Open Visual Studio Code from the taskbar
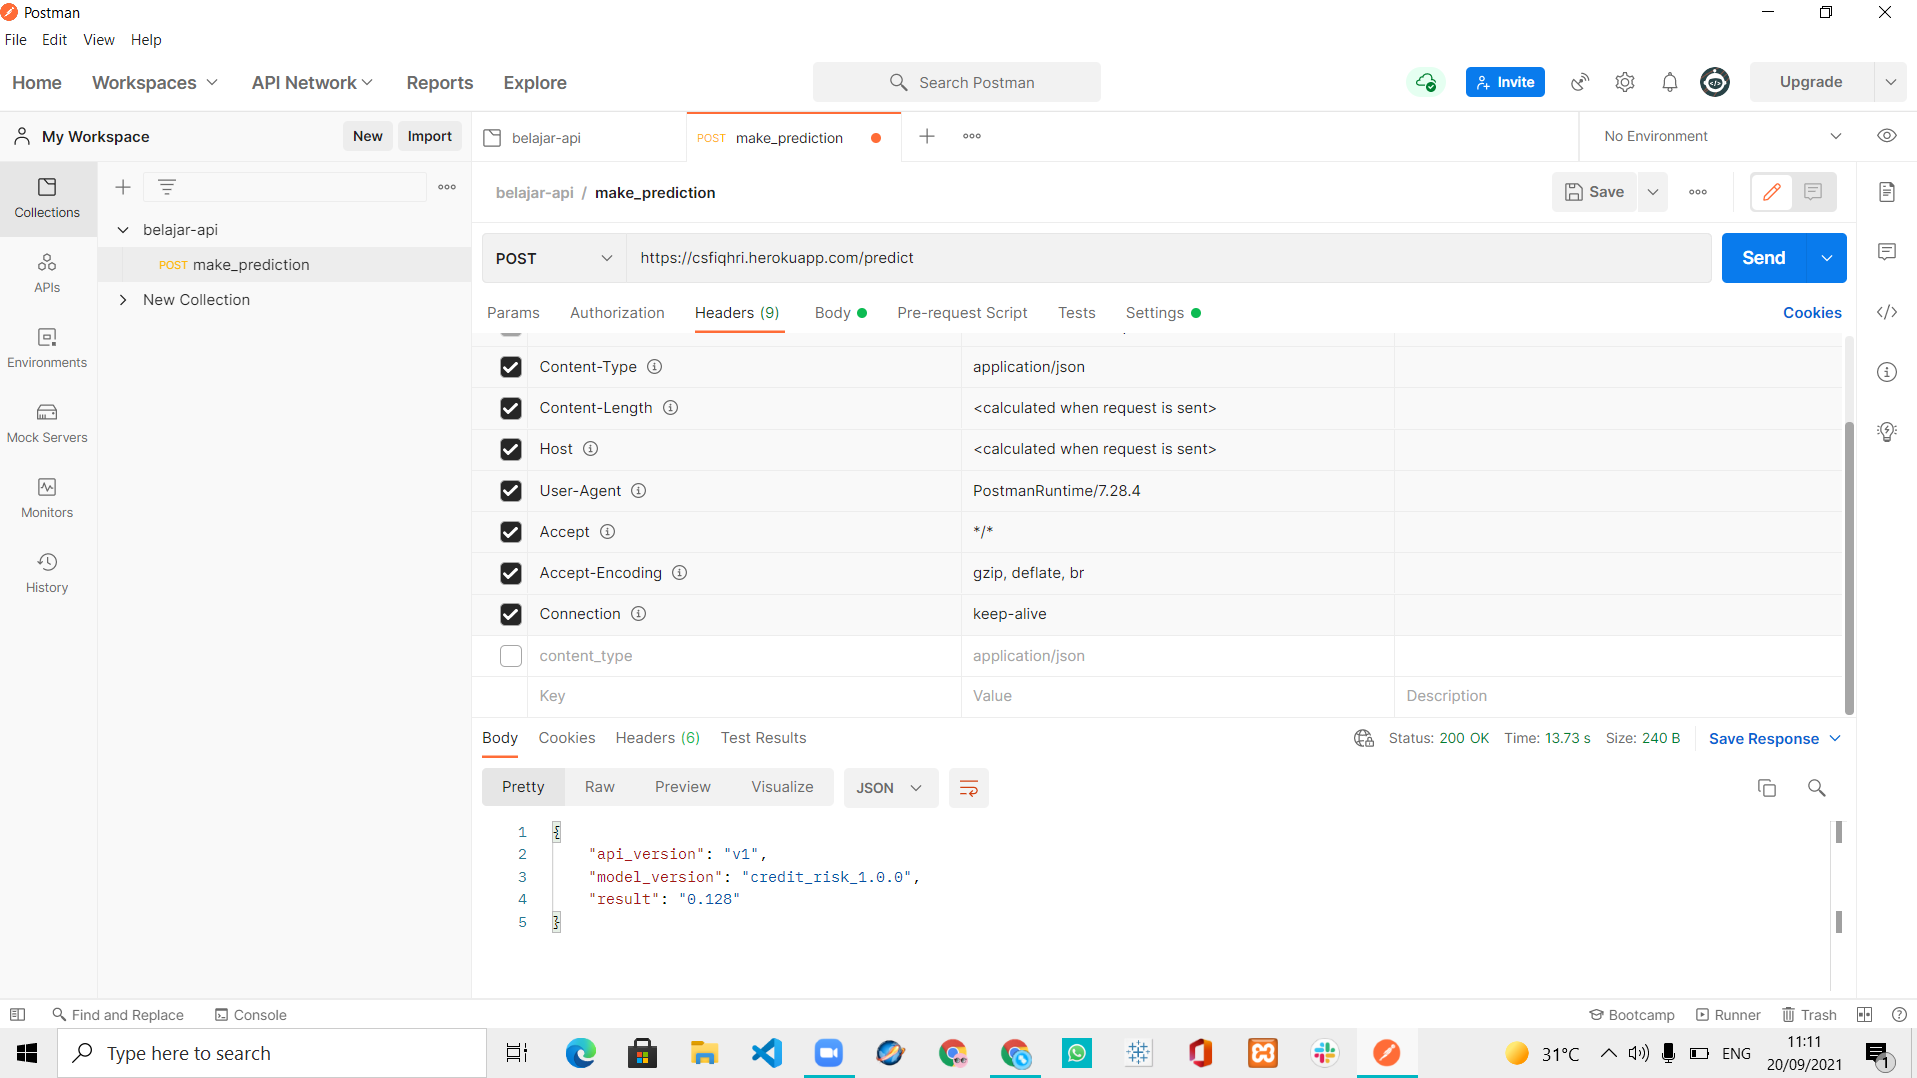1917x1078 pixels. point(767,1053)
